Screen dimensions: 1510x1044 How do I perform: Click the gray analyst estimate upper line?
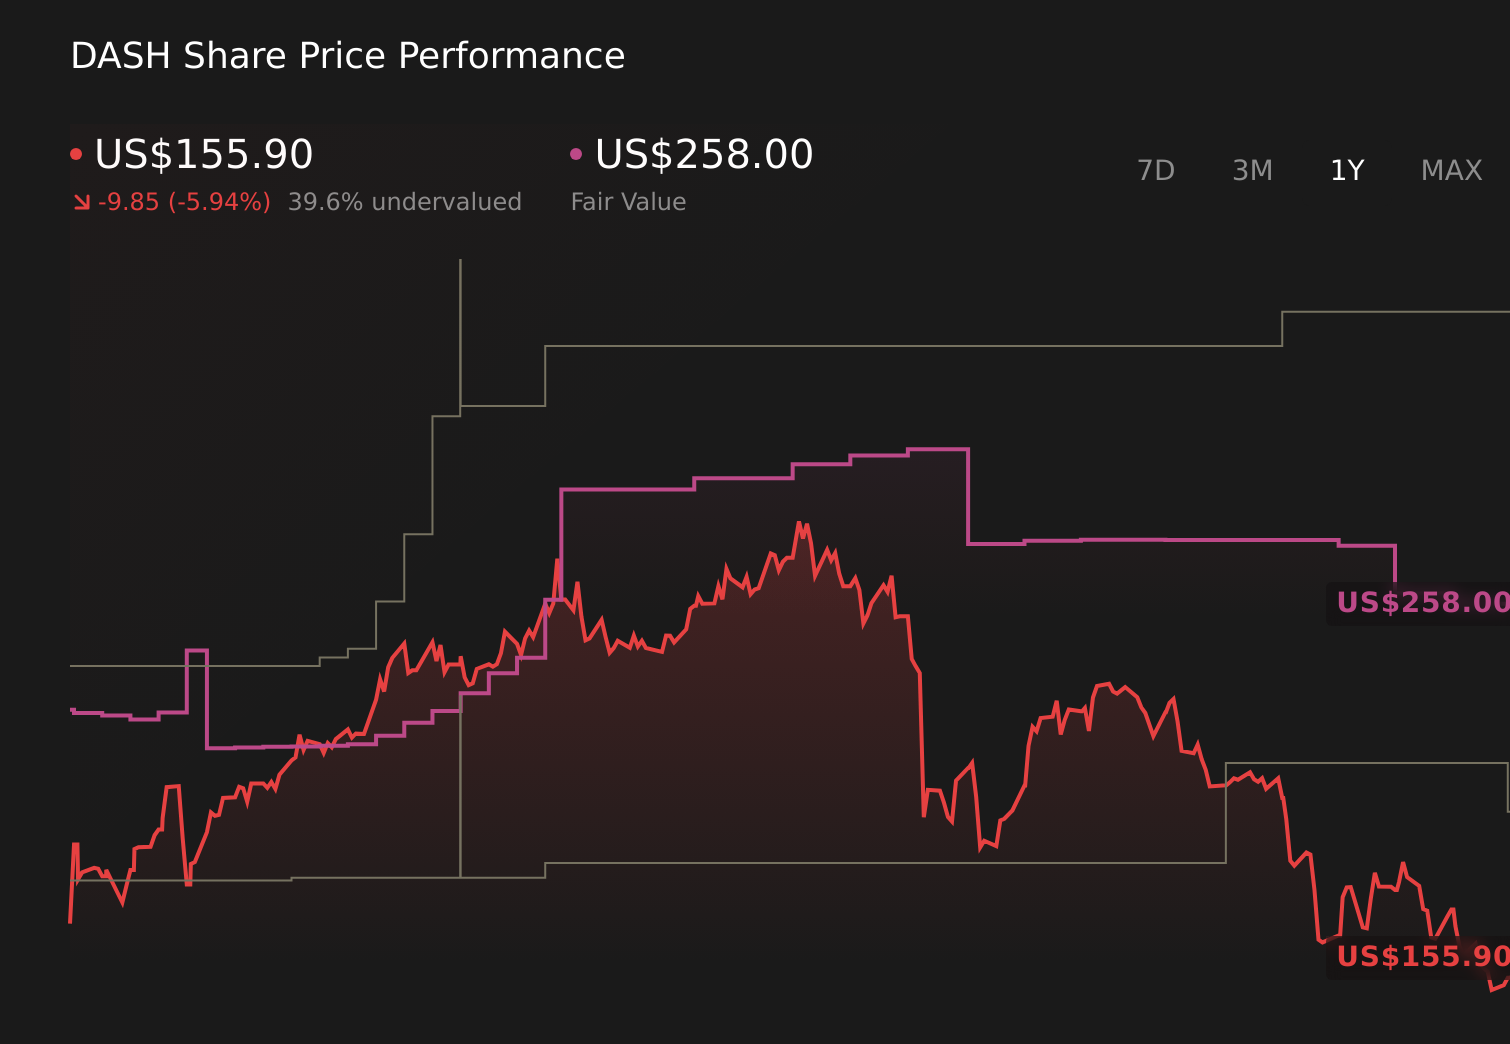(x=900, y=347)
